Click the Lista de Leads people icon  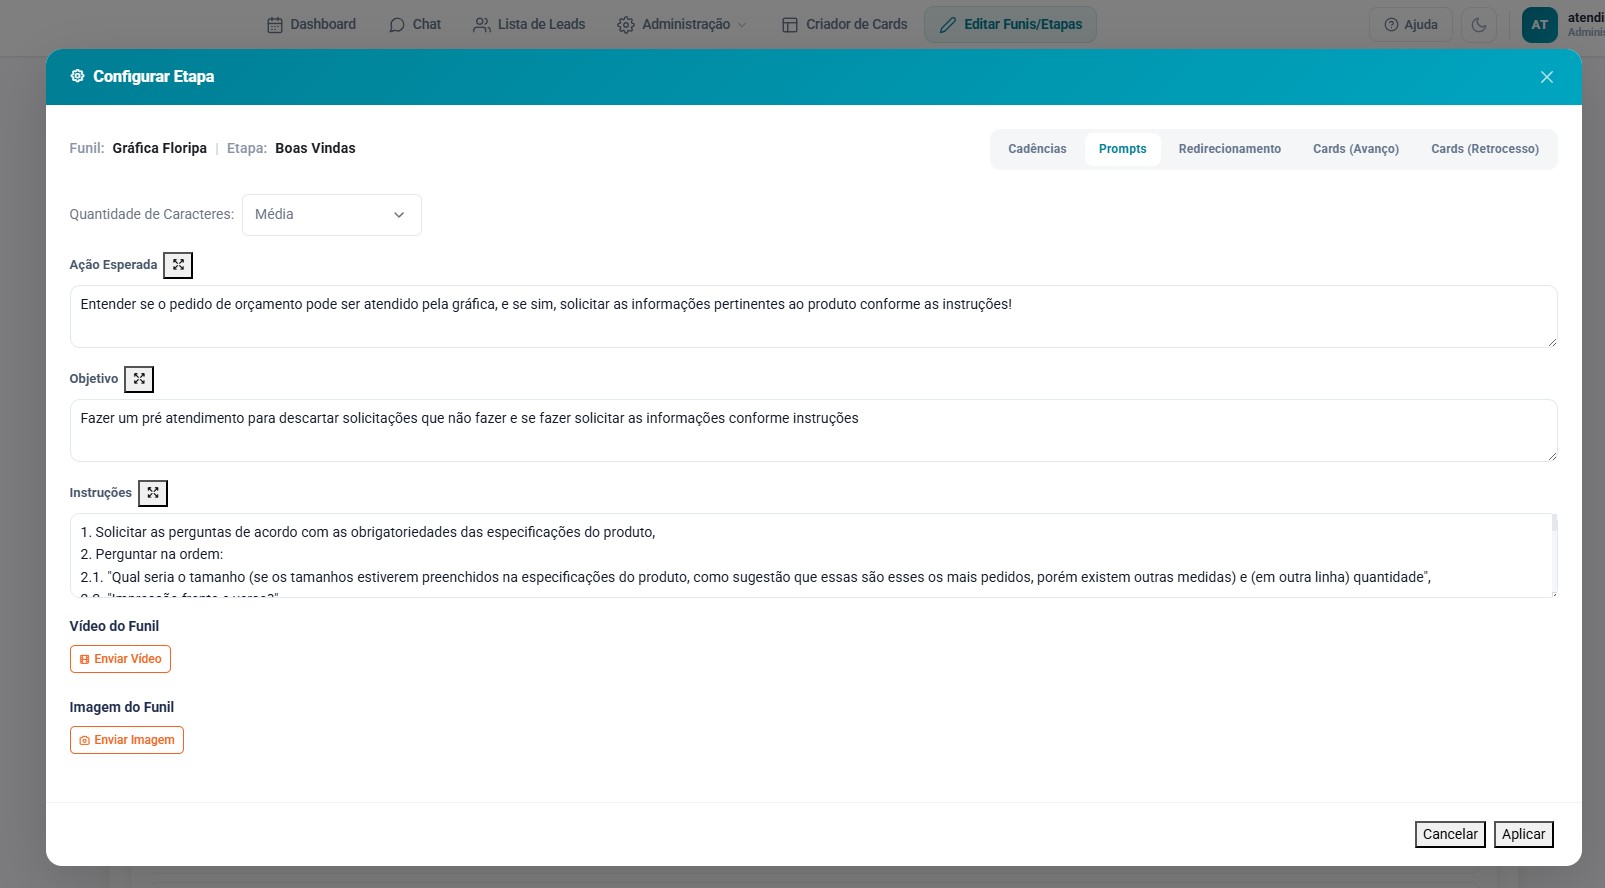click(x=482, y=25)
